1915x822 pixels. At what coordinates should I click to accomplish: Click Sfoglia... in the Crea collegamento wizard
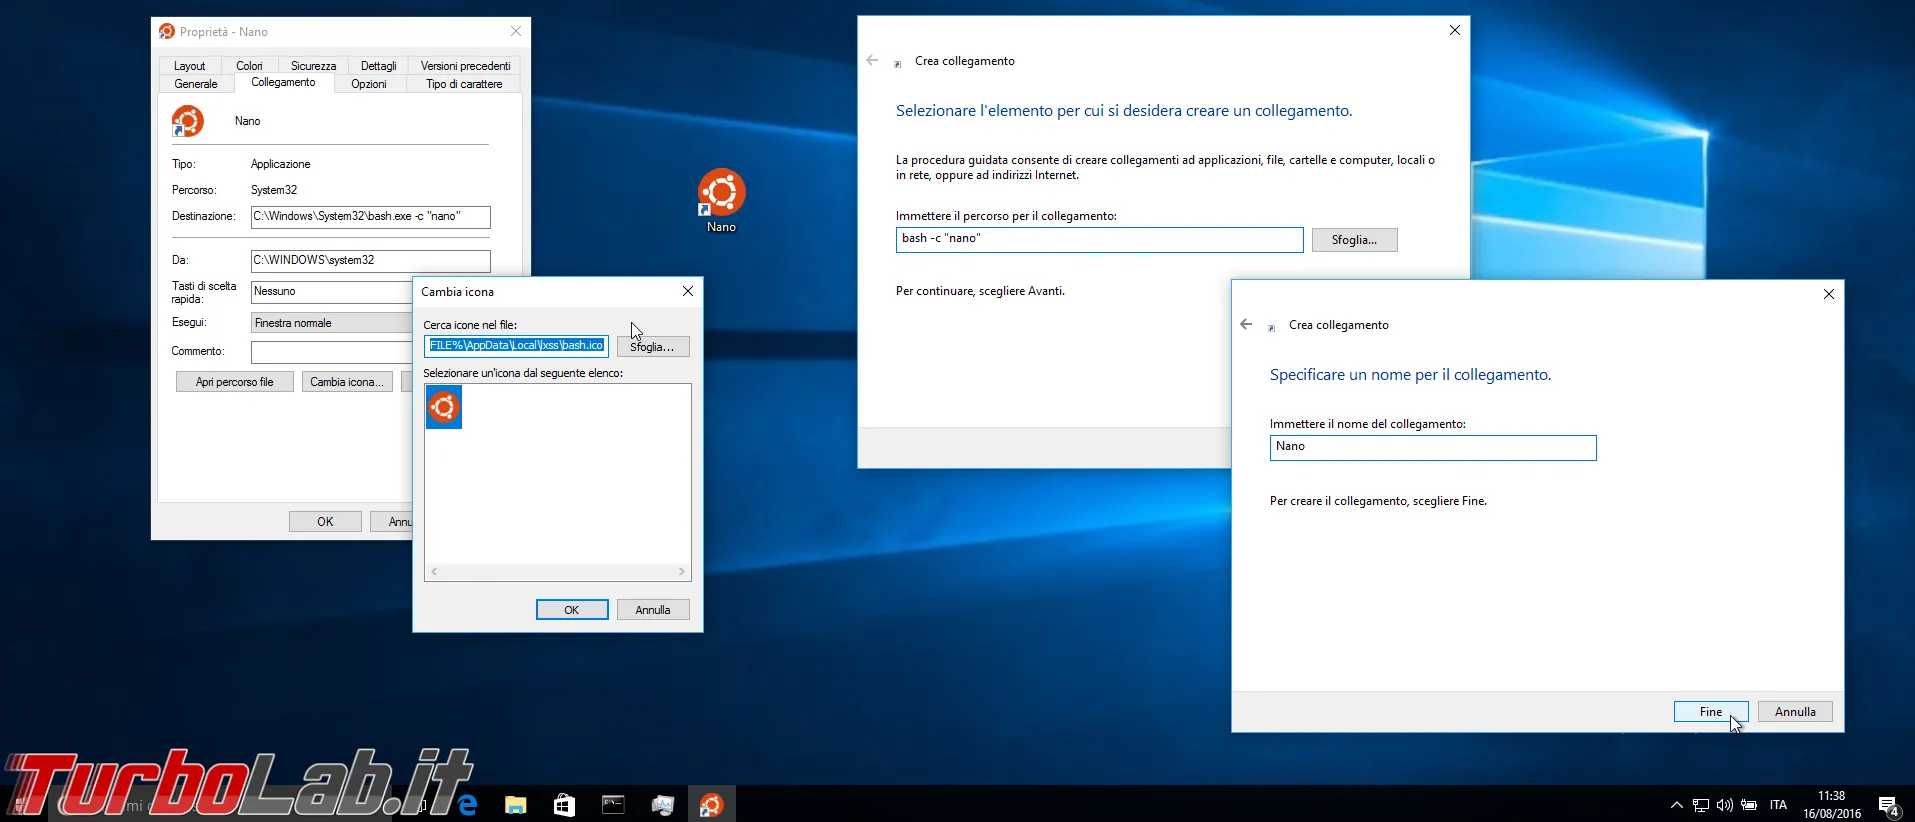pyautogui.click(x=1354, y=240)
